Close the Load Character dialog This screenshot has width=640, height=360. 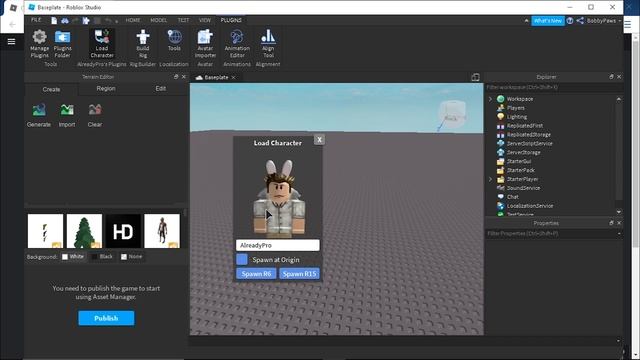[319, 140]
